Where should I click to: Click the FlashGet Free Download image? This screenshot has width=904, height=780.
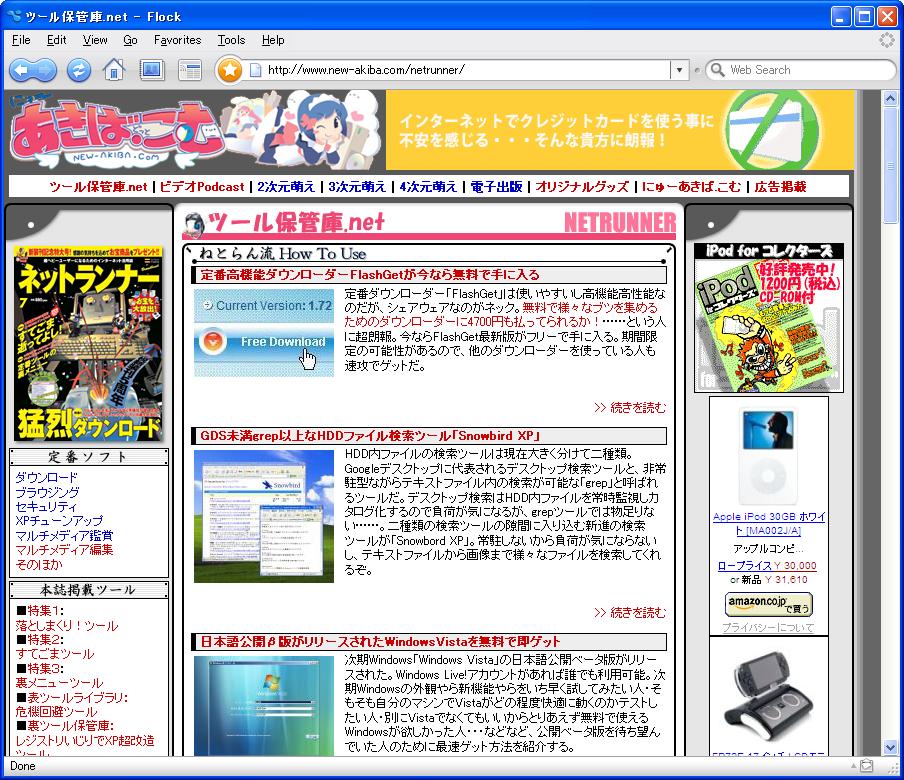(x=264, y=333)
